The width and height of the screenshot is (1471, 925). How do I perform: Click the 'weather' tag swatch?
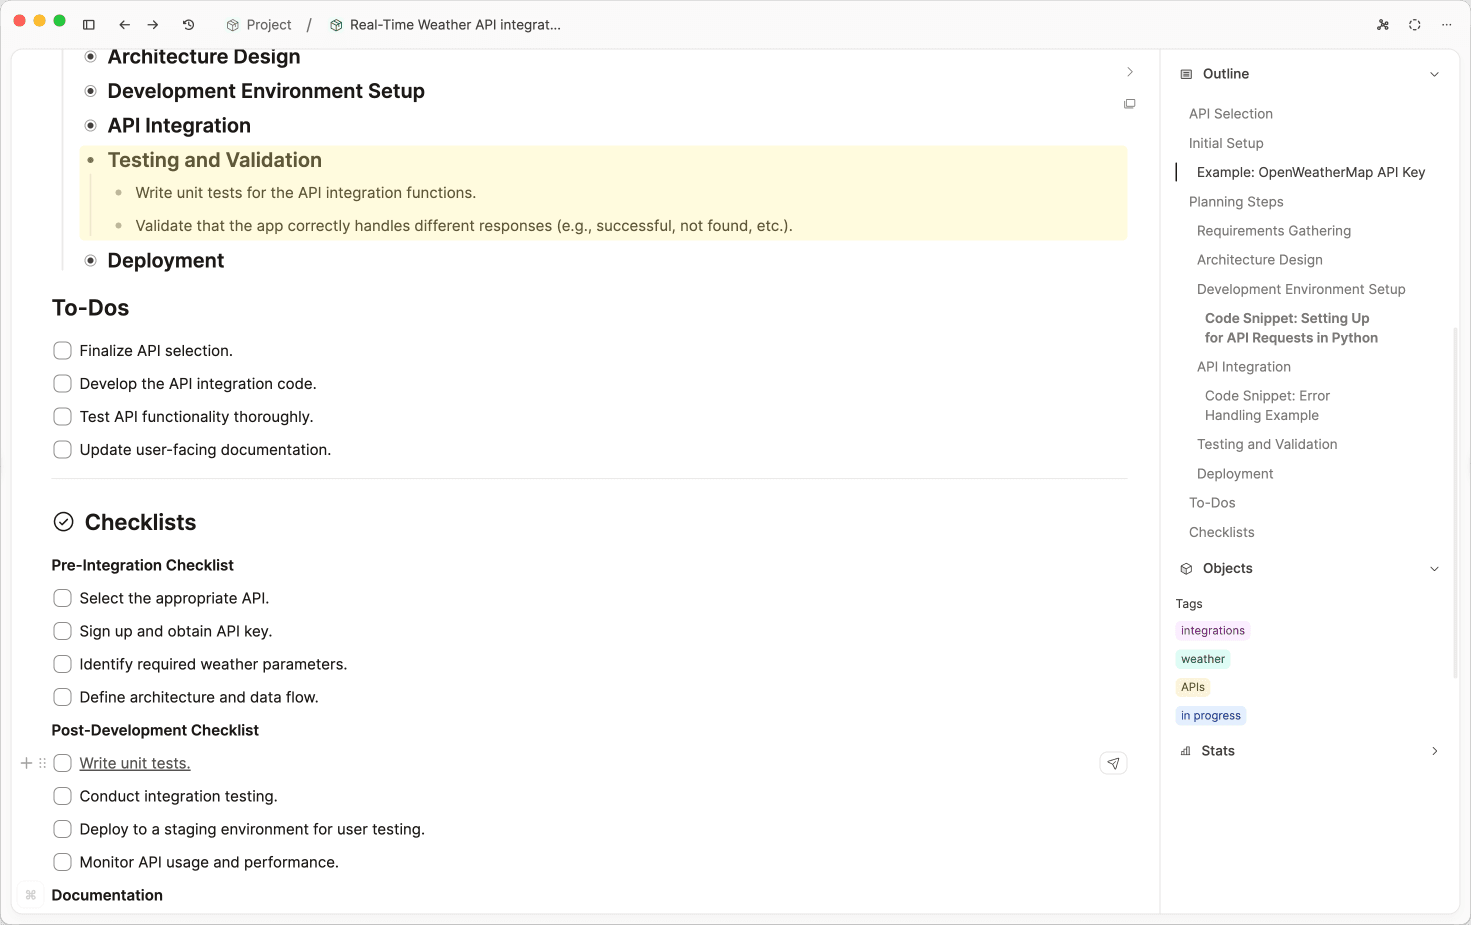point(1202,659)
